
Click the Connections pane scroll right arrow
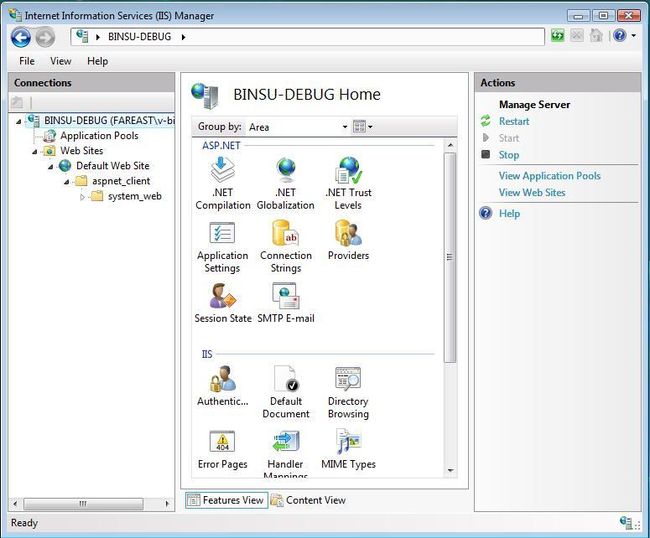click(x=167, y=504)
